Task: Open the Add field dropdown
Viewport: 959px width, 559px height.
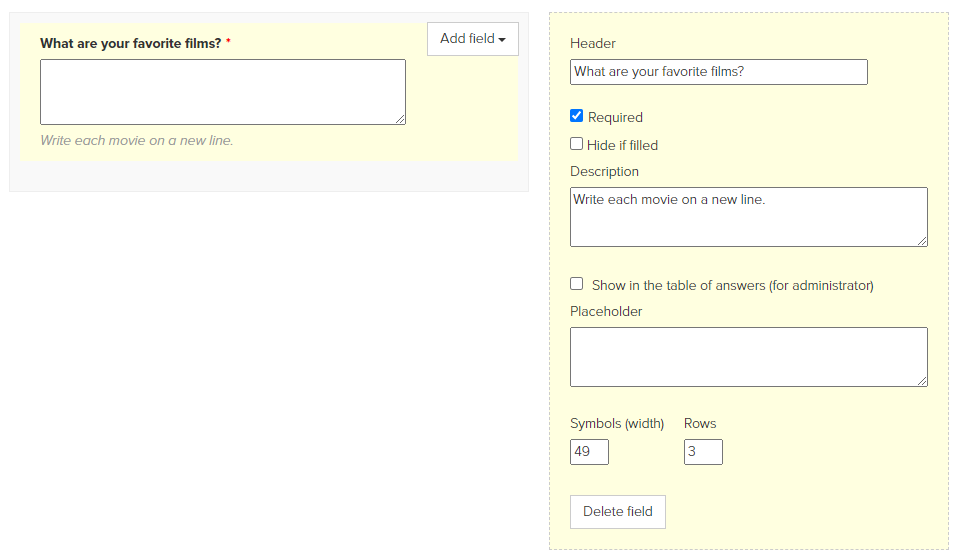Action: click(472, 39)
